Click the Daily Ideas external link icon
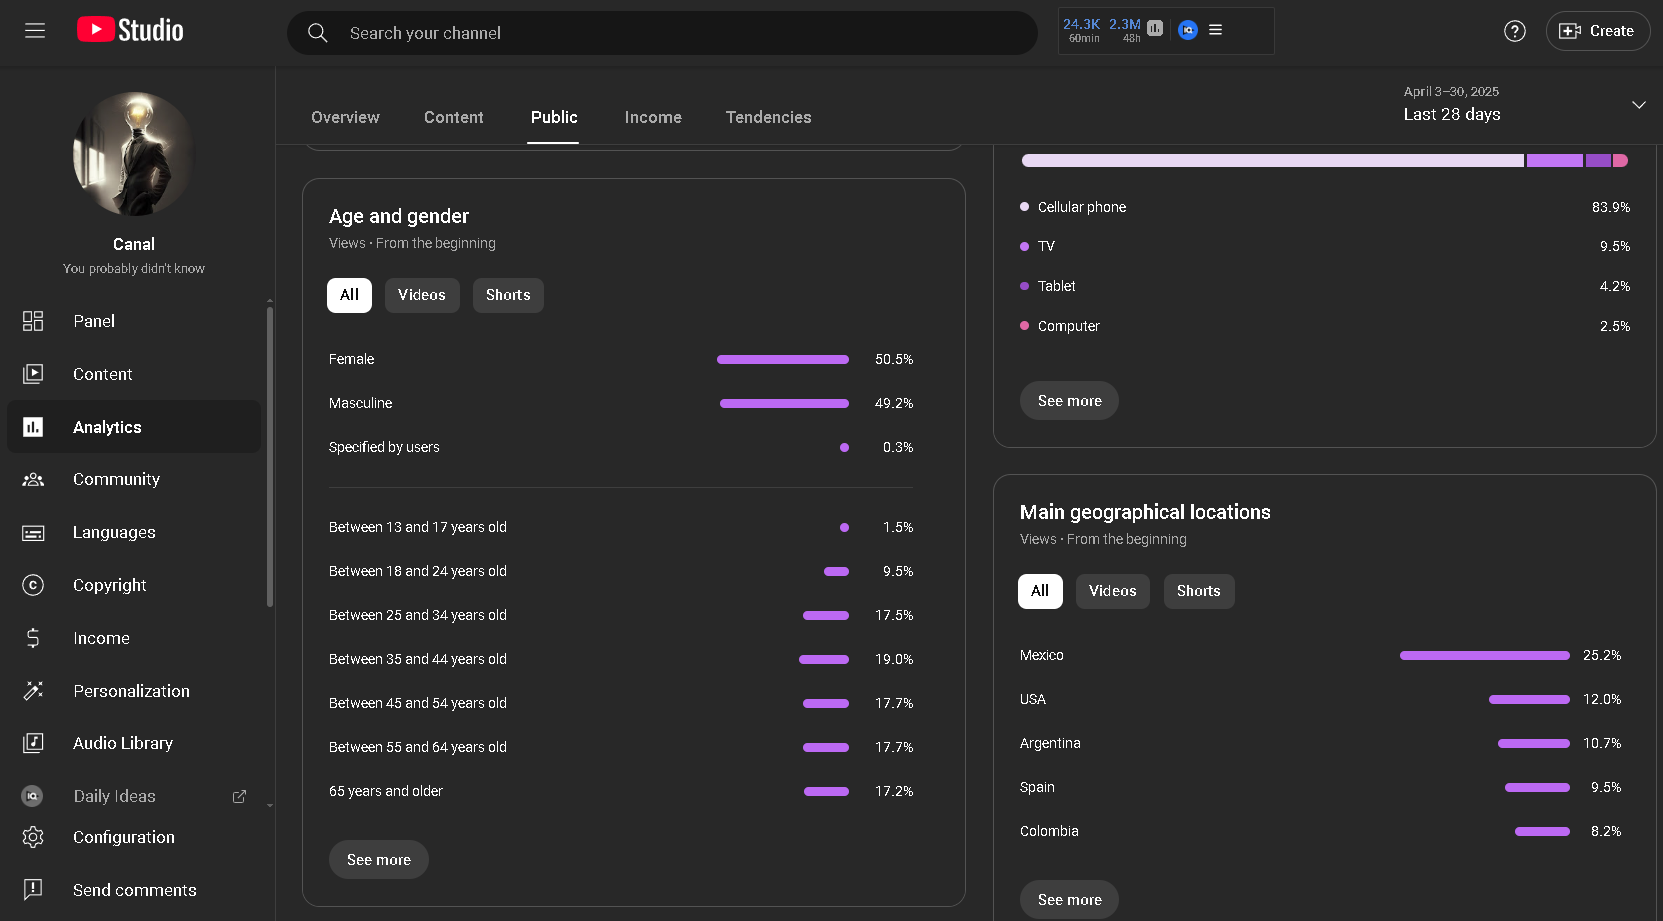Image resolution: width=1663 pixels, height=921 pixels. 239,797
